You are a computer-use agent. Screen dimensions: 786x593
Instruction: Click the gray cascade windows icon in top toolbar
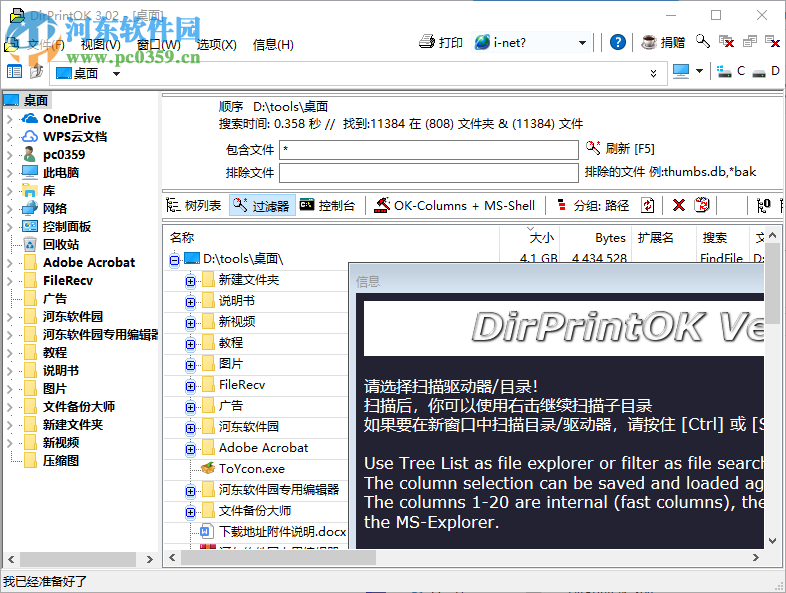[749, 42]
